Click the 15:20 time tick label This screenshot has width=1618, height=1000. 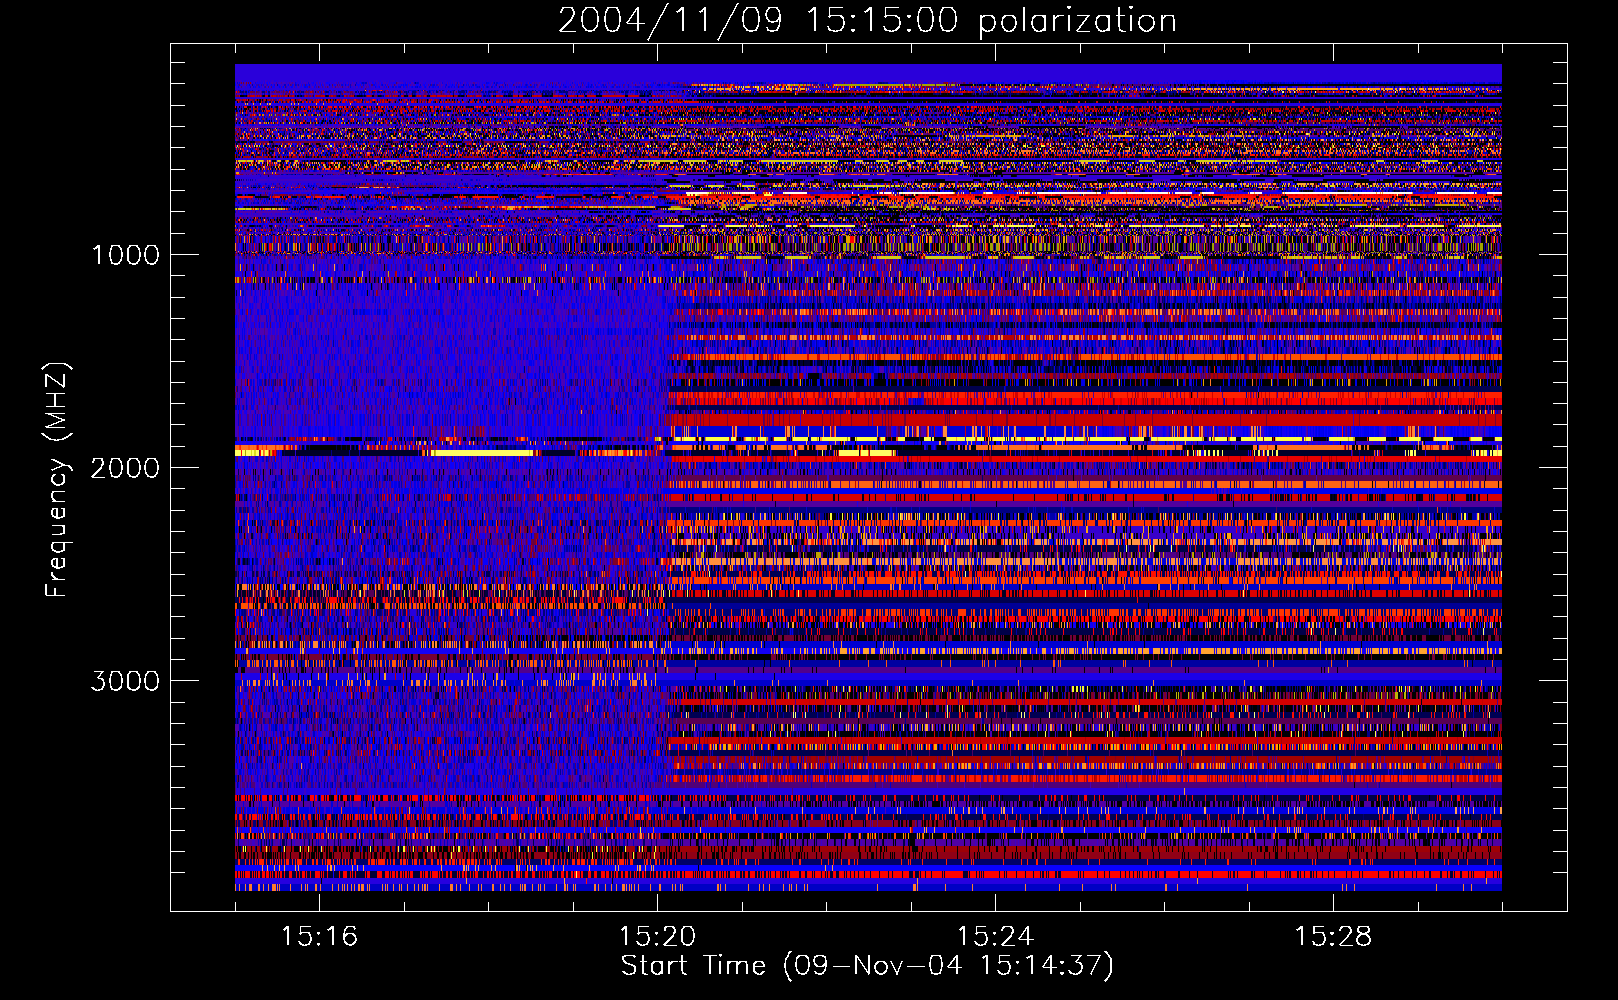657,936
